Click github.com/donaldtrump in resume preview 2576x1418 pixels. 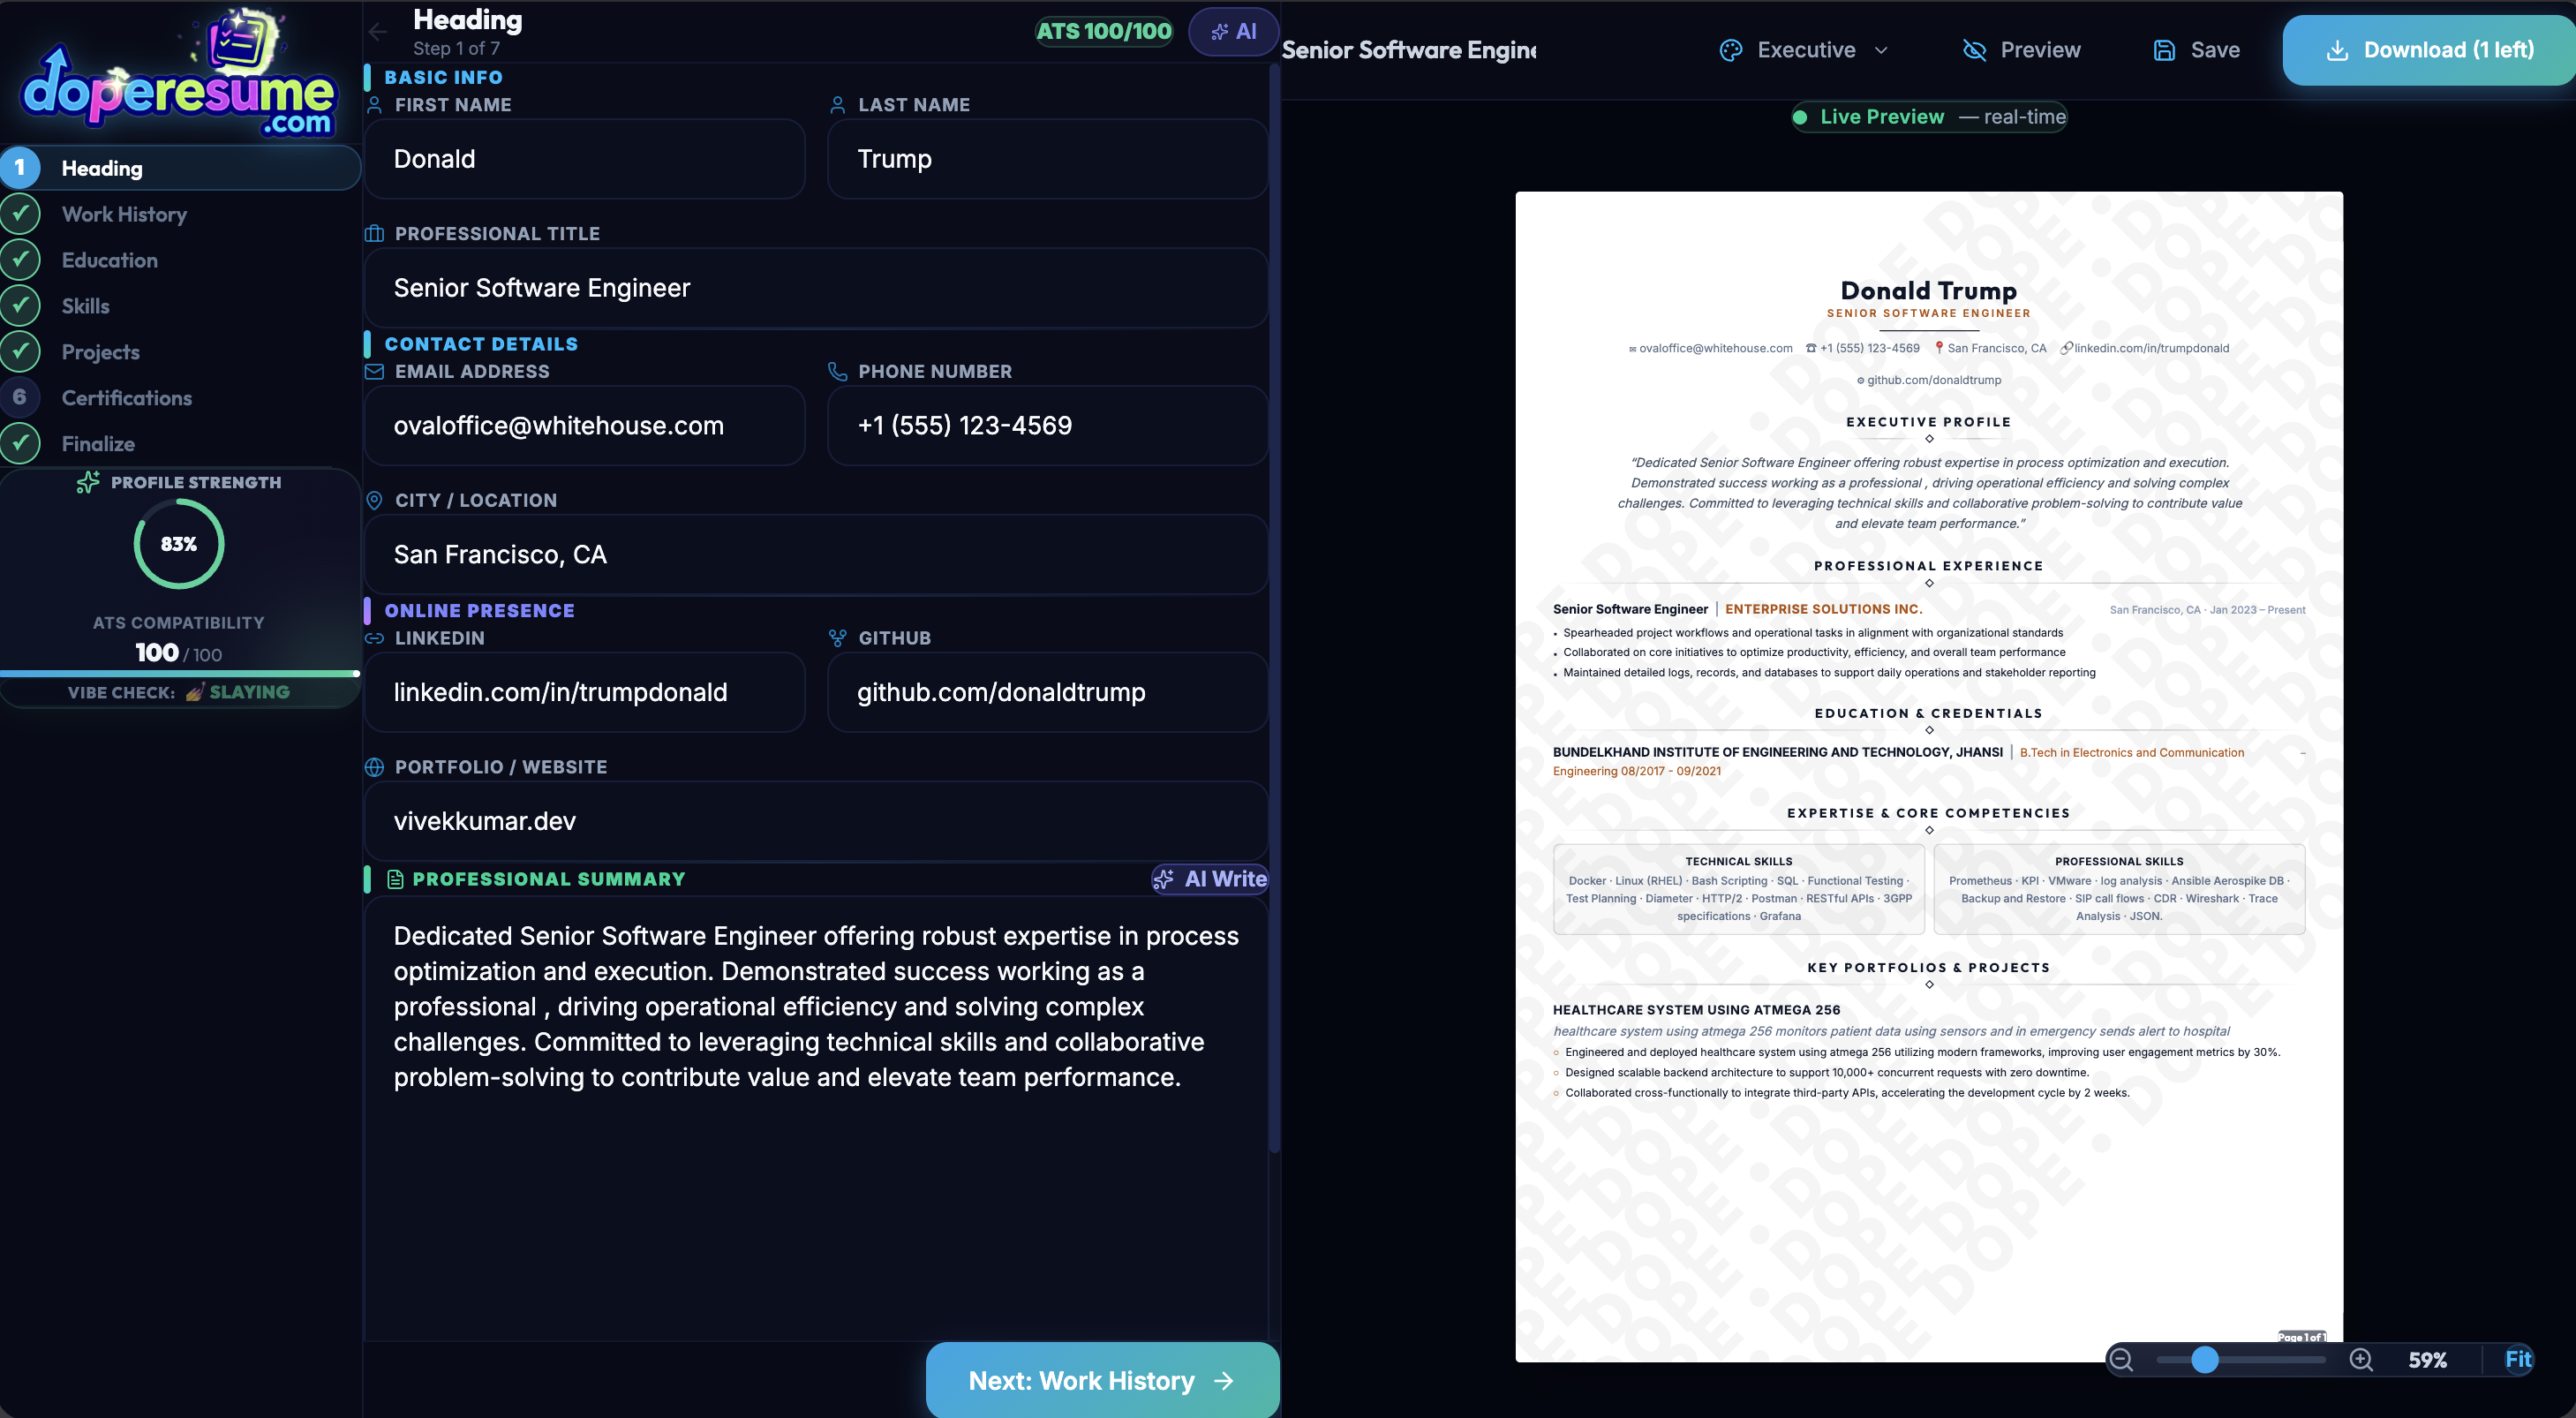click(1934, 380)
